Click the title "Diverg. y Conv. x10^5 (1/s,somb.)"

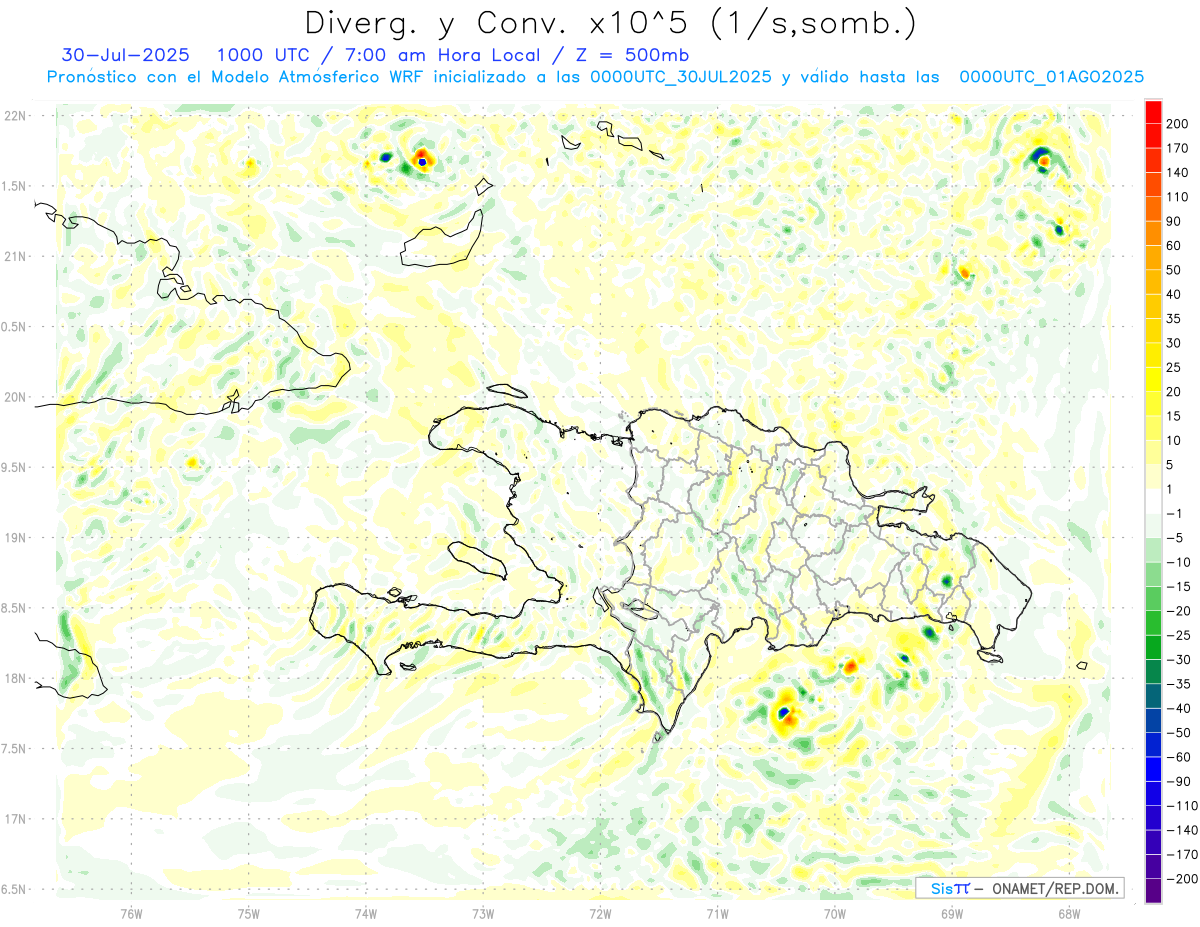click(610, 22)
